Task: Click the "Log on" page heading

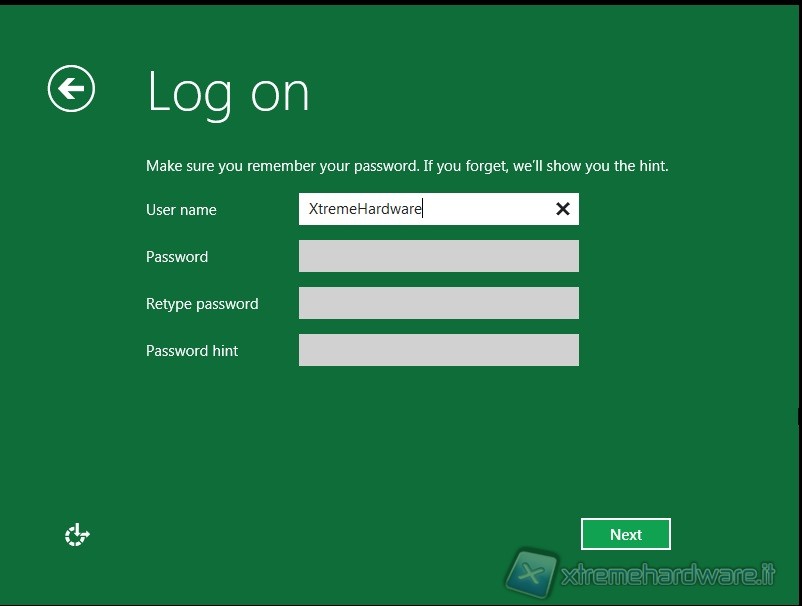Action: coord(228,92)
